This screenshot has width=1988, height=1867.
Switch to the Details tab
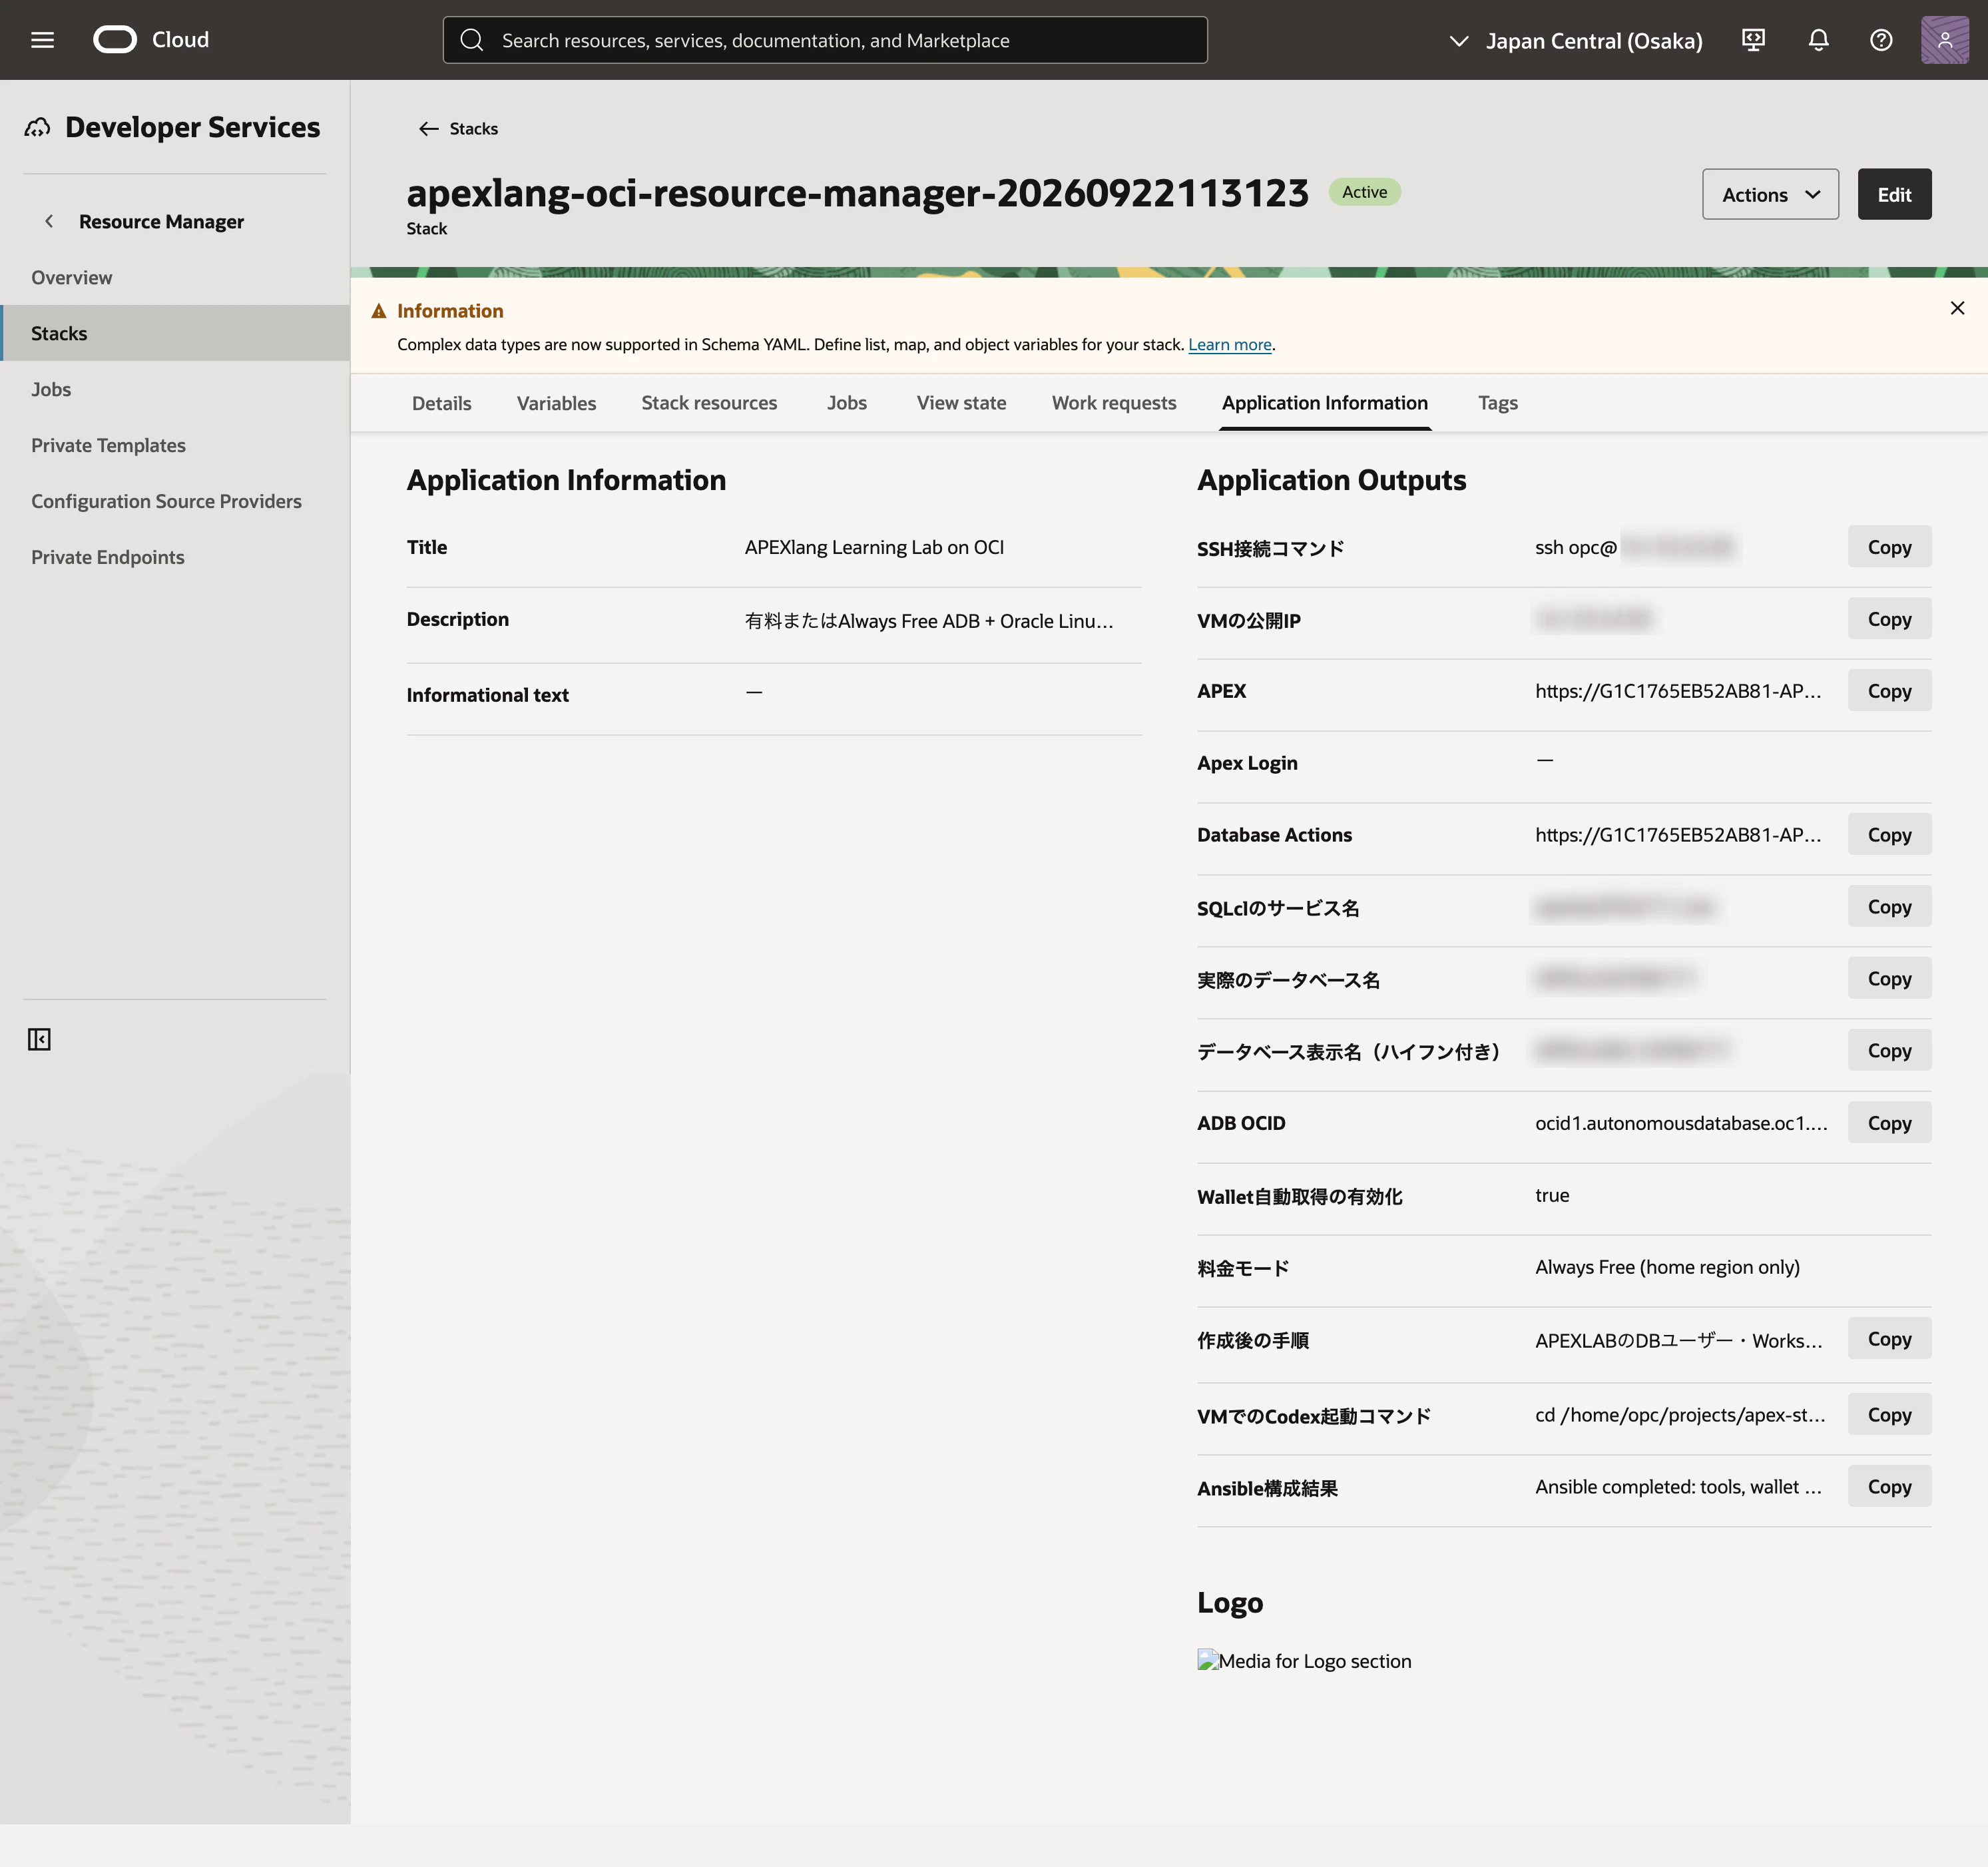click(x=441, y=403)
